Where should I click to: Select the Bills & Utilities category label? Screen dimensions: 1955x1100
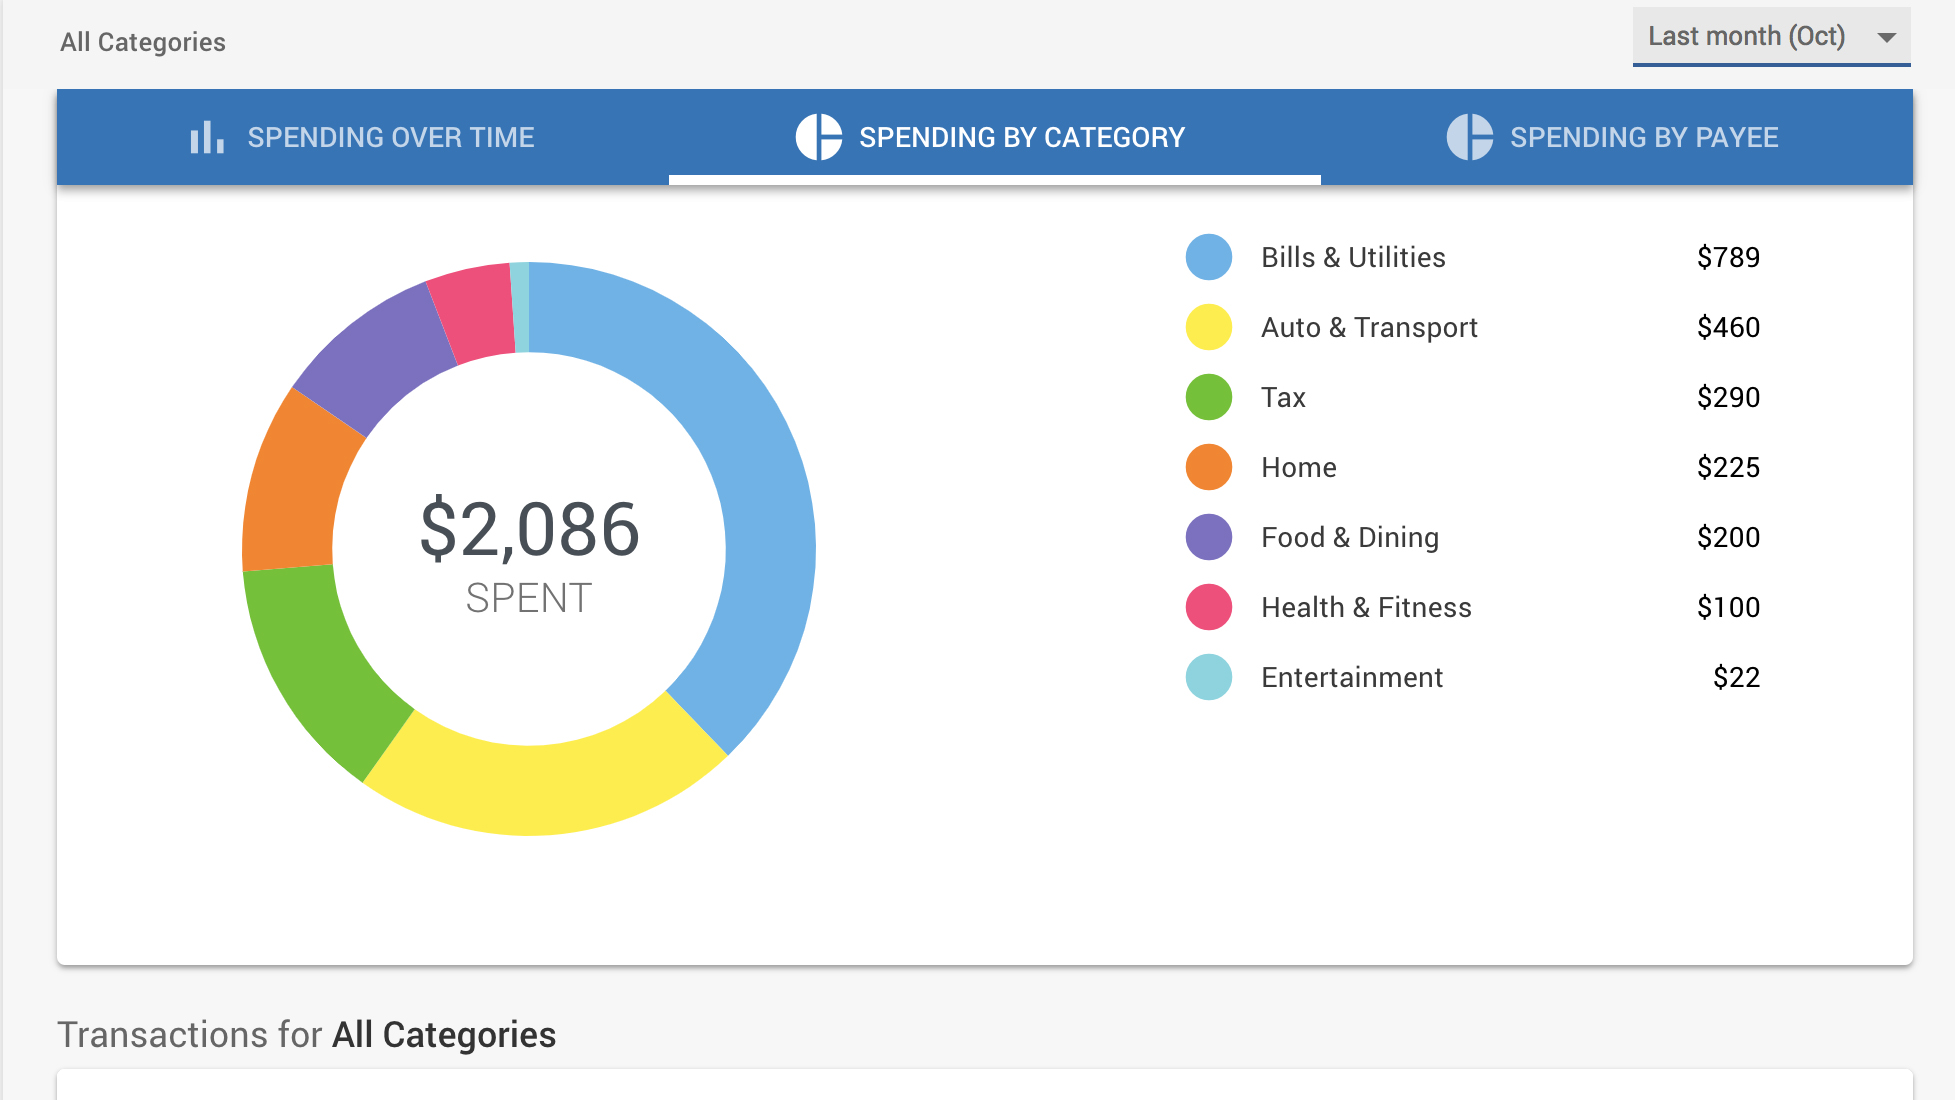click(1353, 258)
